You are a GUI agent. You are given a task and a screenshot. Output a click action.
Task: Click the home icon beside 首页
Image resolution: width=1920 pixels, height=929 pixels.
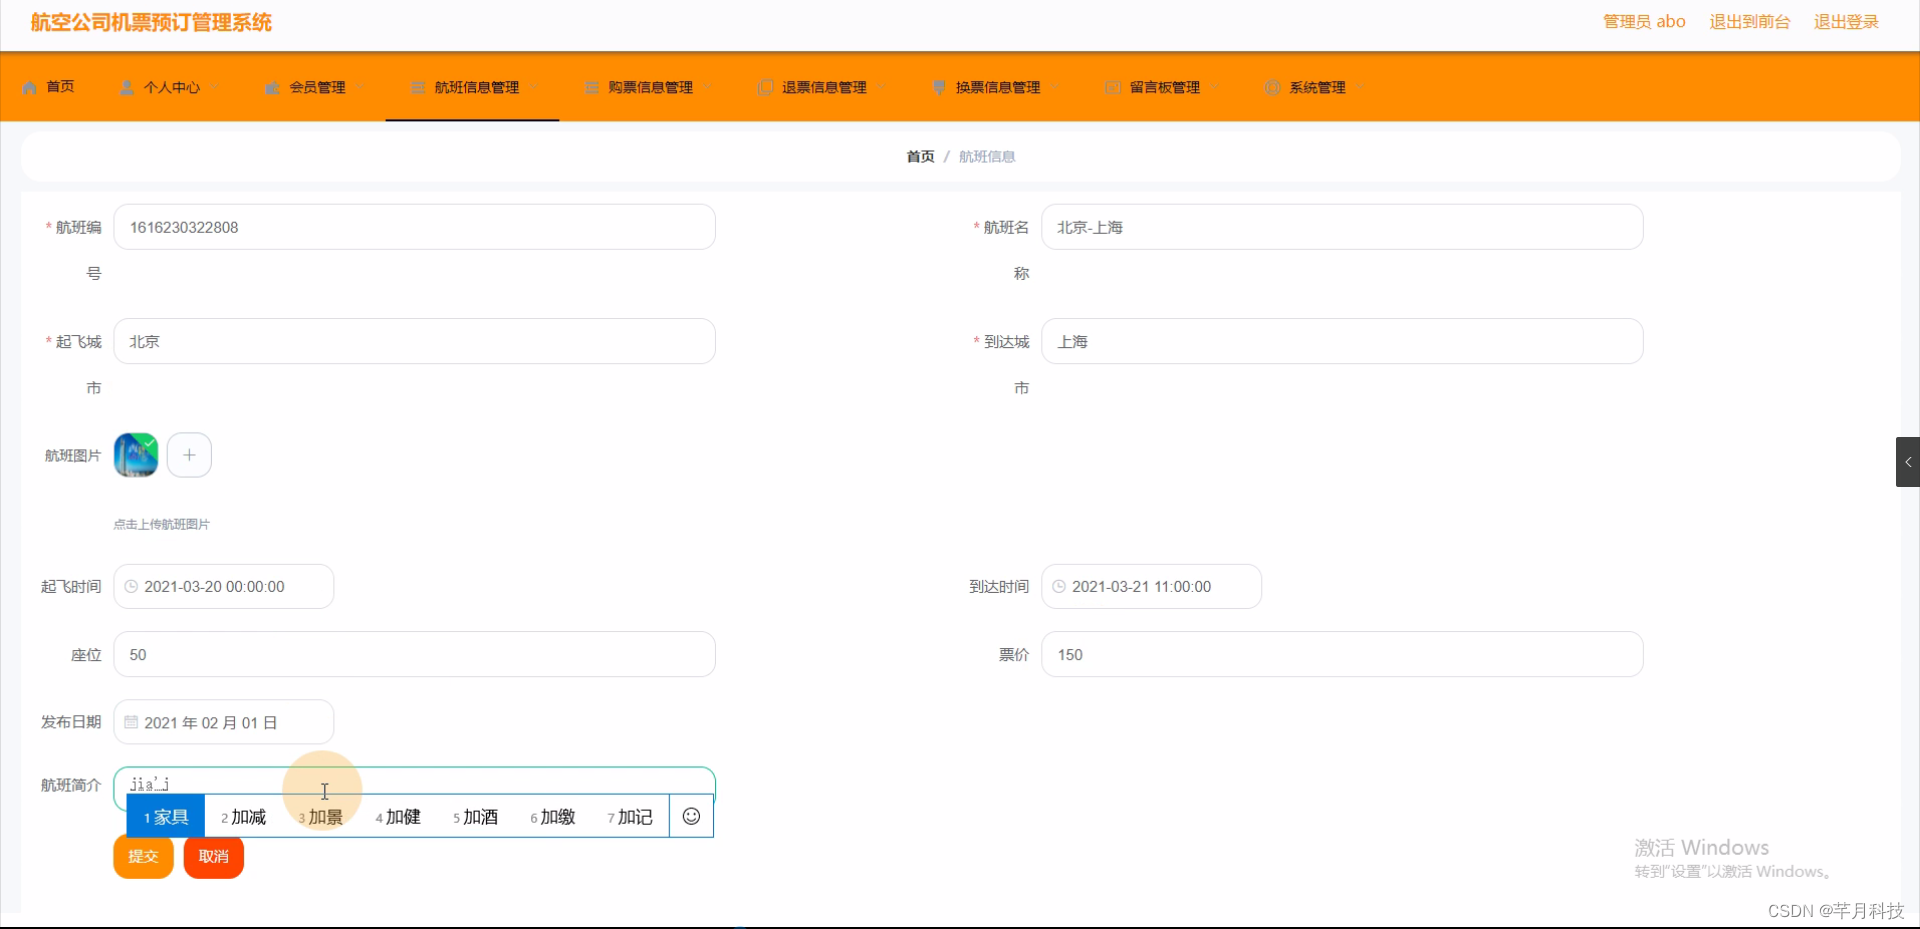pos(29,87)
